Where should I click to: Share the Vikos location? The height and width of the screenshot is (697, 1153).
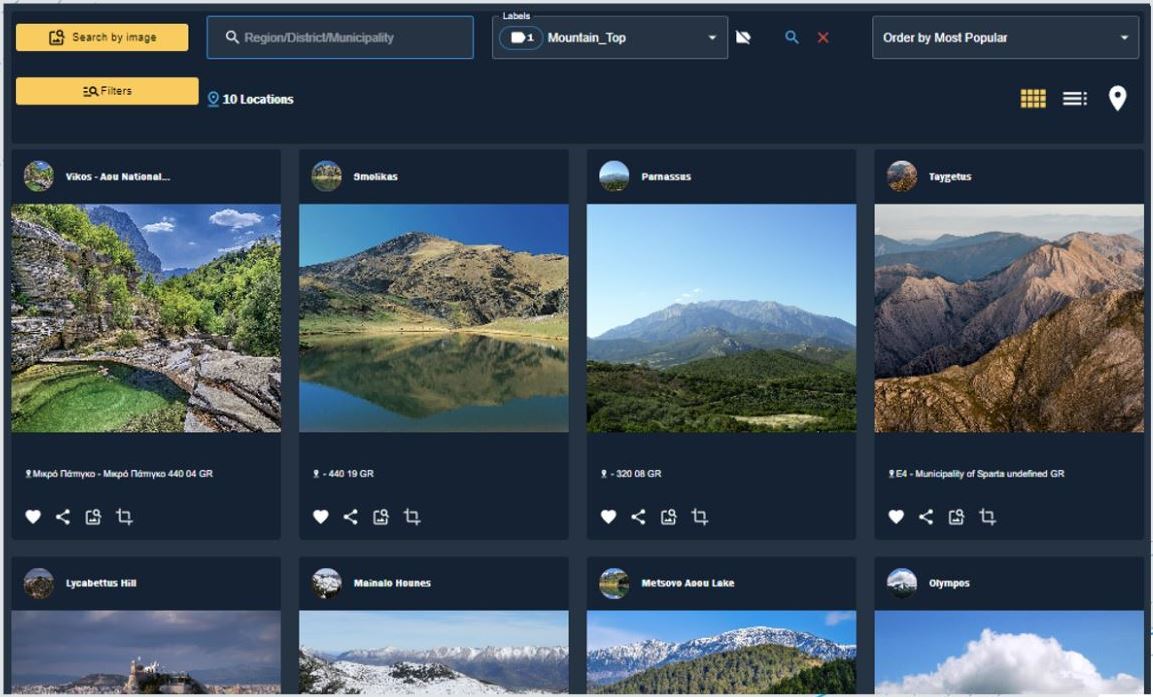(x=63, y=517)
